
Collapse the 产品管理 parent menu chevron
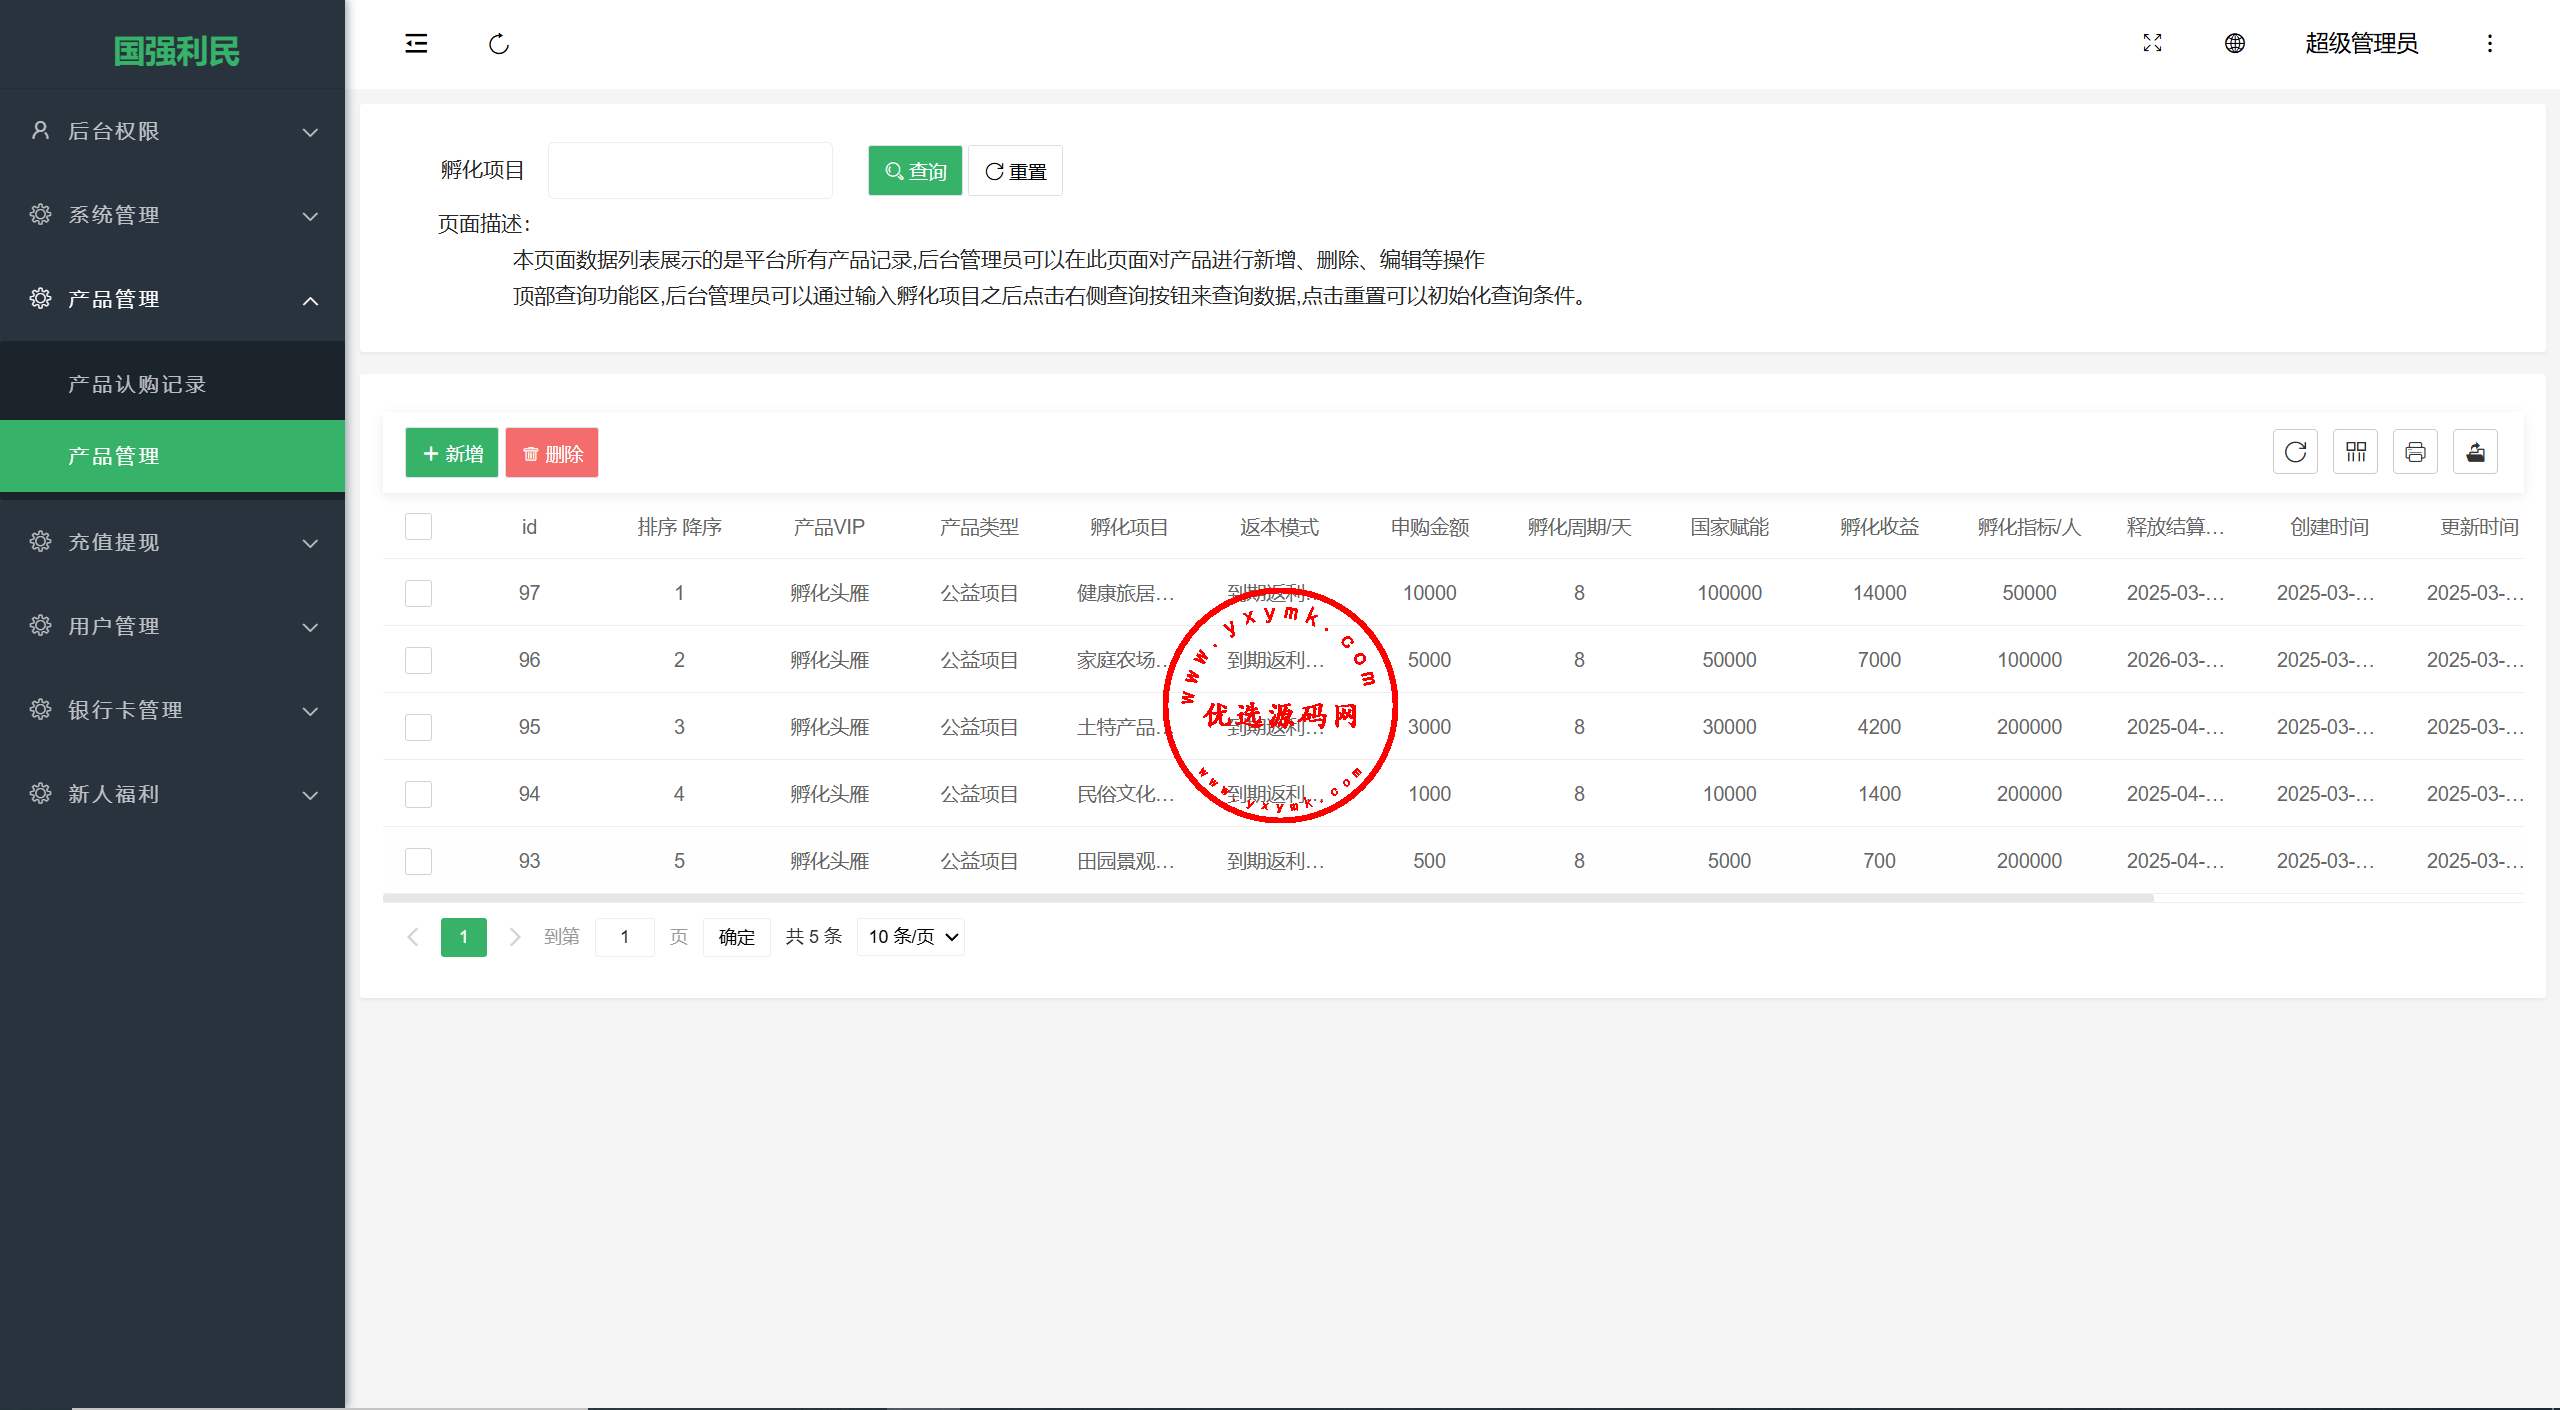pos(310,300)
